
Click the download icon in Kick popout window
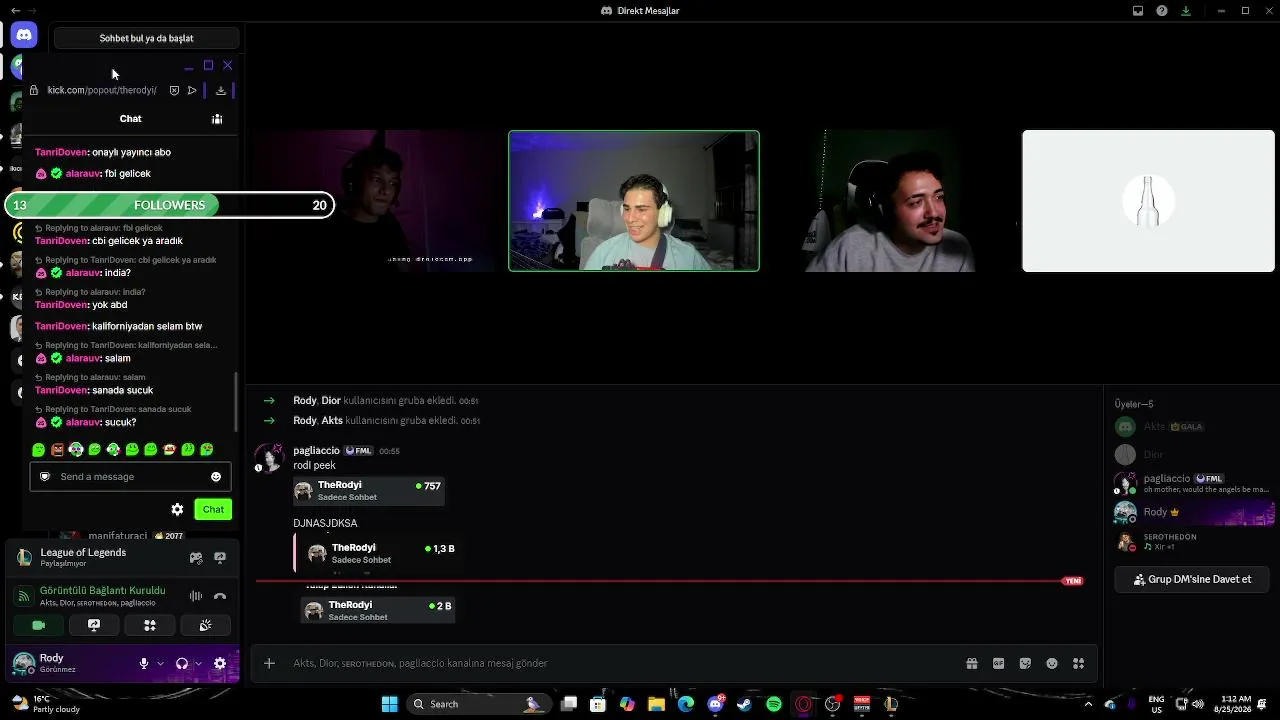(x=221, y=90)
